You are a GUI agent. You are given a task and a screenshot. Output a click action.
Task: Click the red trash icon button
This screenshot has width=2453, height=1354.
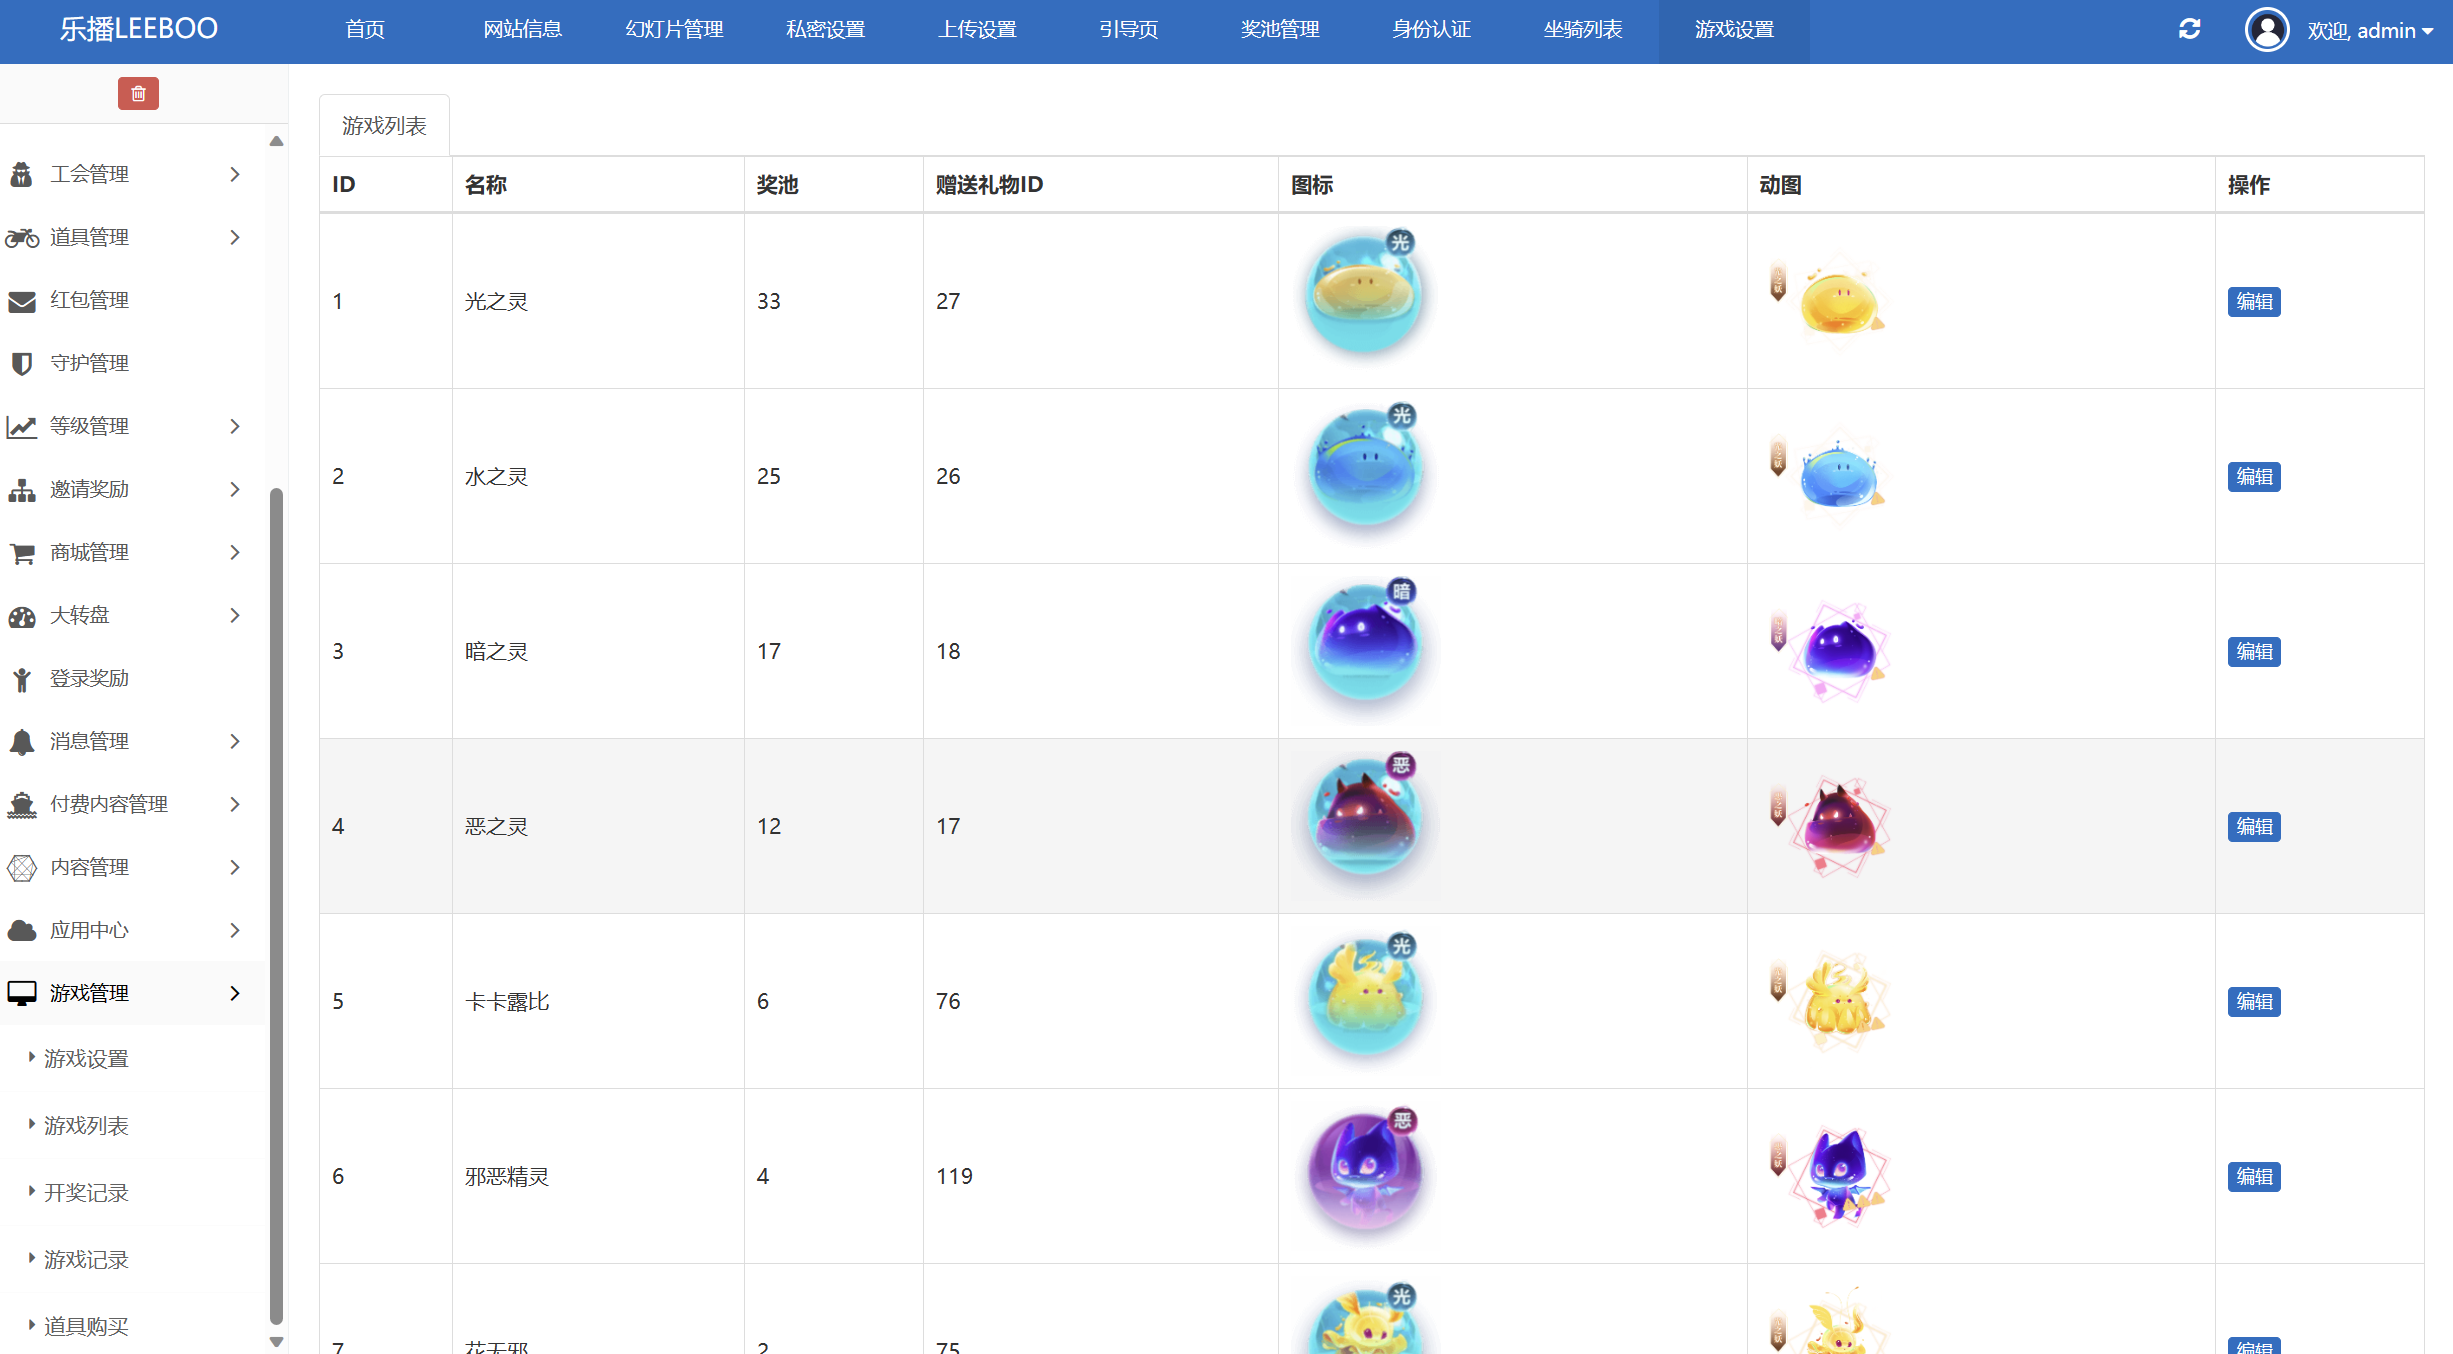pyautogui.click(x=138, y=93)
